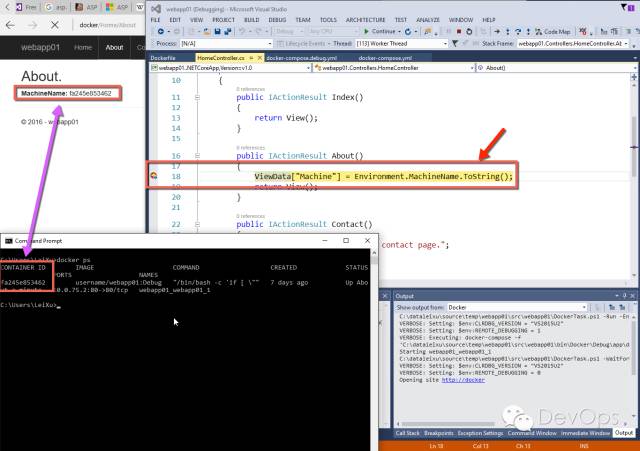Click the Undo icon in Visual Studio toolbar

coord(242,31)
